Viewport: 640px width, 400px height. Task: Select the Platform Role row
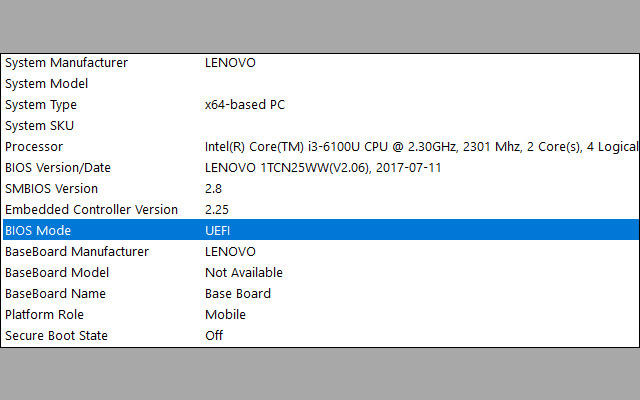(x=321, y=315)
